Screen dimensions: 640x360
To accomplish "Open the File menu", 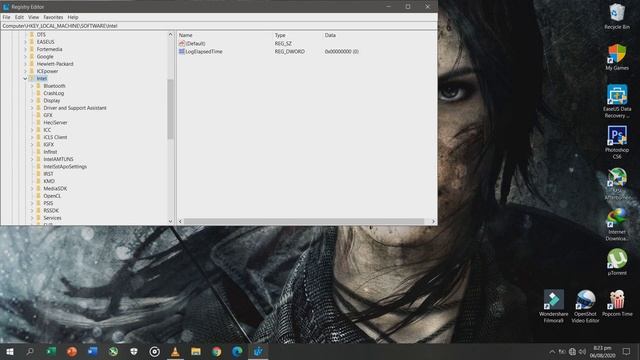I will (6, 17).
